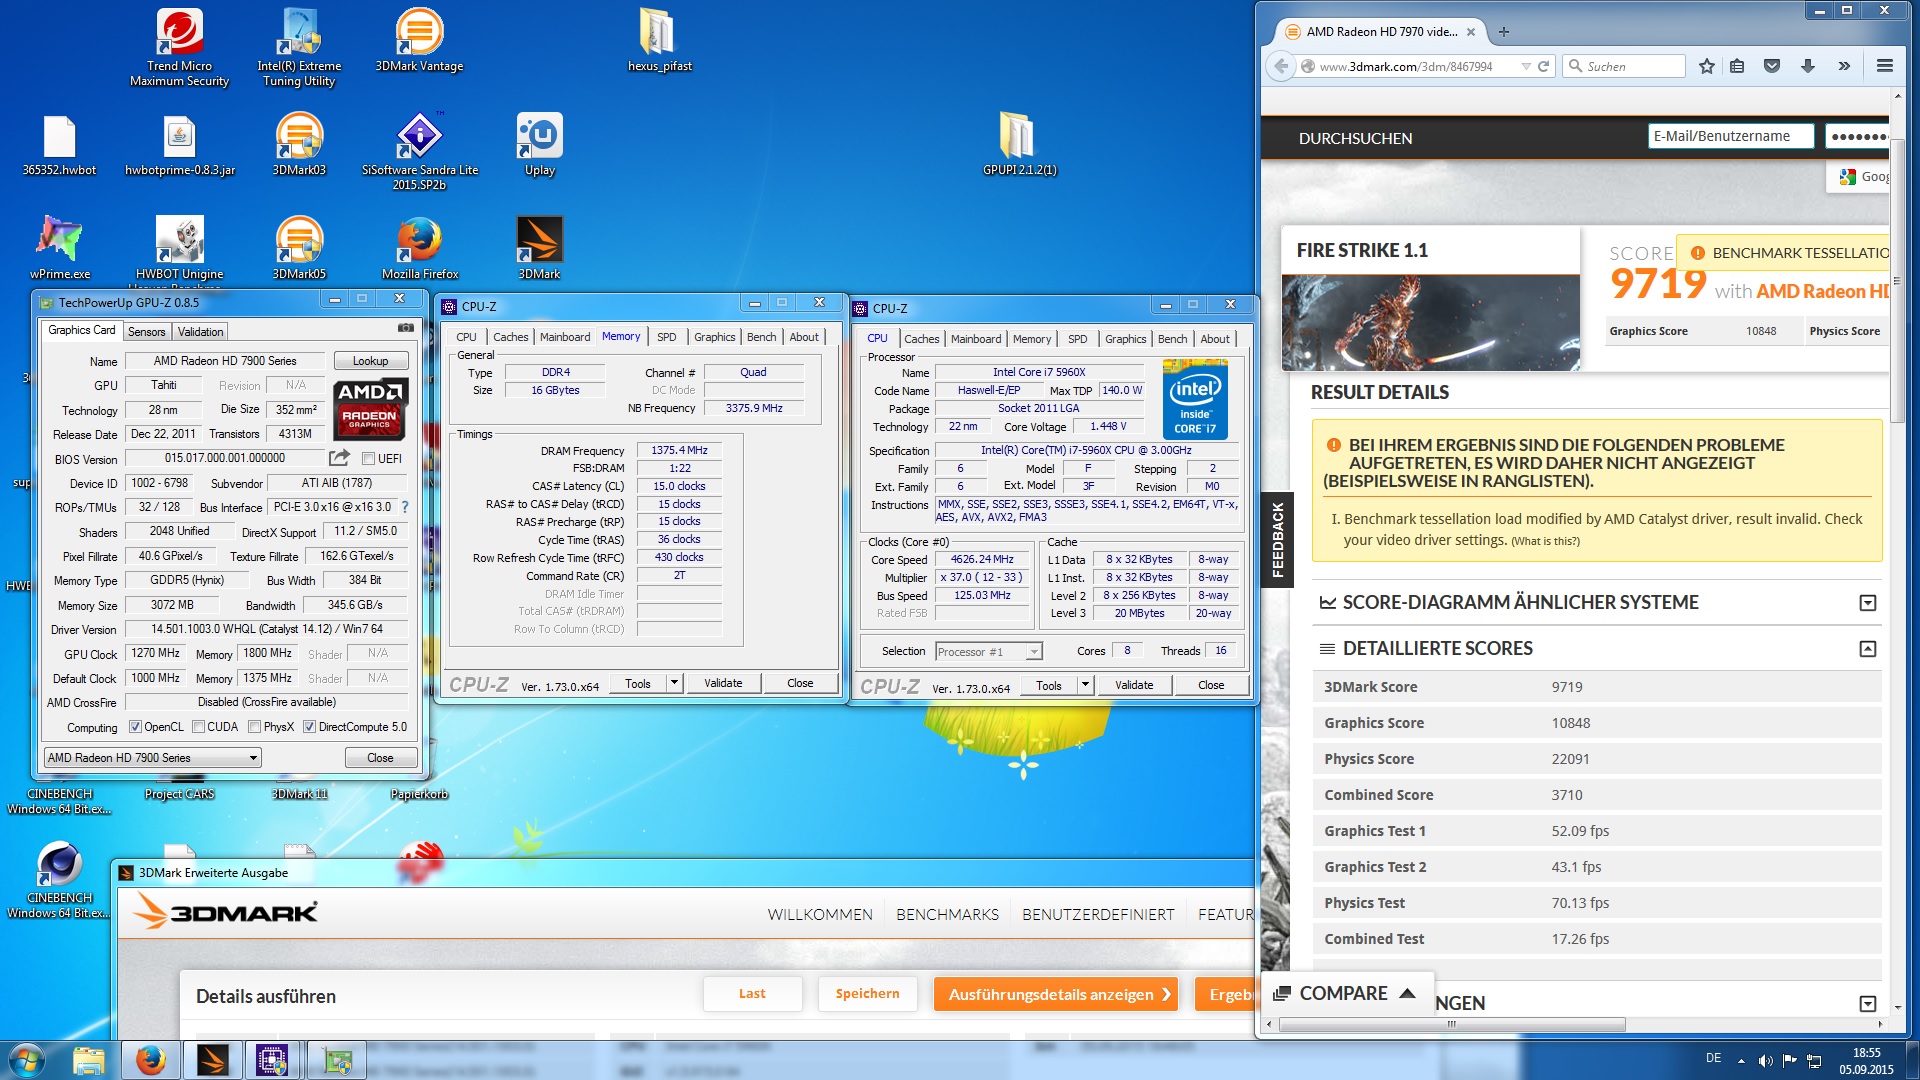Image resolution: width=1920 pixels, height=1080 pixels.
Task: Click the GPU-Z BIOS save icon
Action: click(x=340, y=458)
